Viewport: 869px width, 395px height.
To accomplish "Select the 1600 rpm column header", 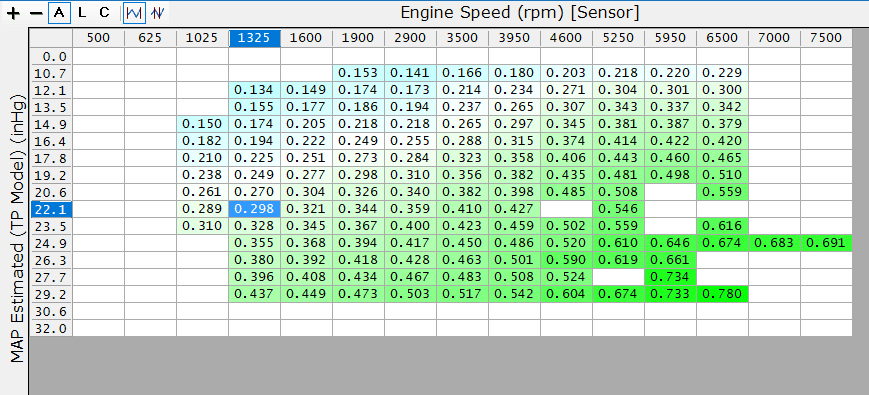I will pyautogui.click(x=306, y=38).
